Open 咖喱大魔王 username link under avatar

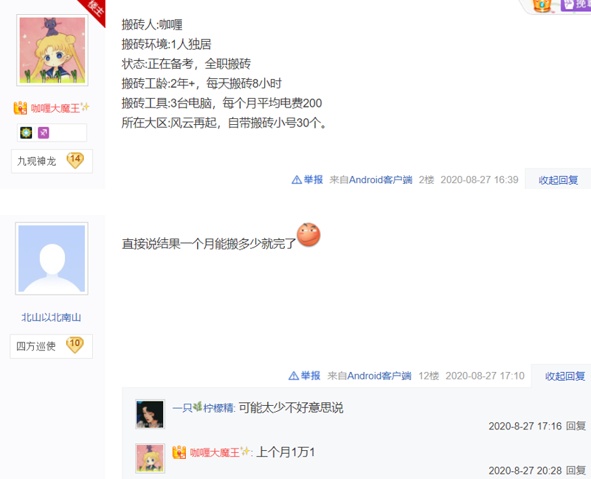55,109
